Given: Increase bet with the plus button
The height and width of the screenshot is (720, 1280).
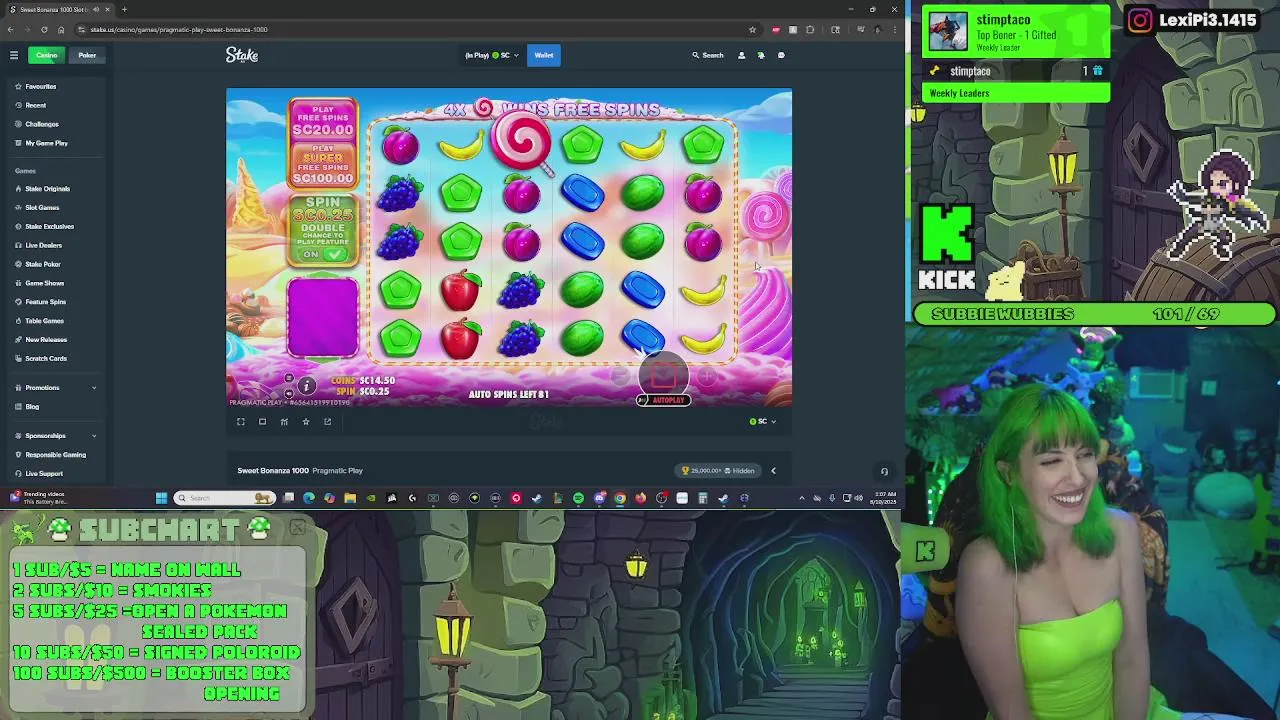Looking at the screenshot, I should (x=707, y=376).
